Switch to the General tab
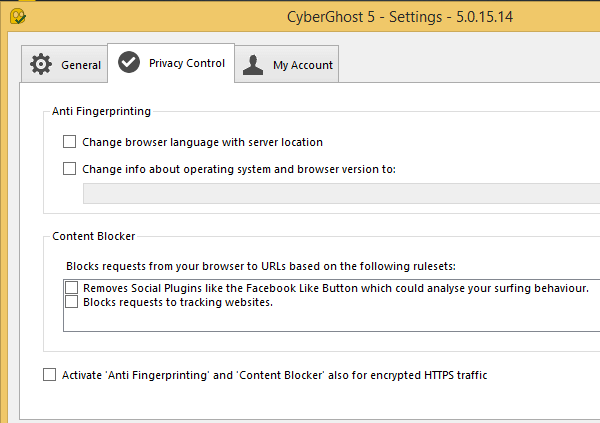Viewport: 600px width, 423px height. click(64, 64)
